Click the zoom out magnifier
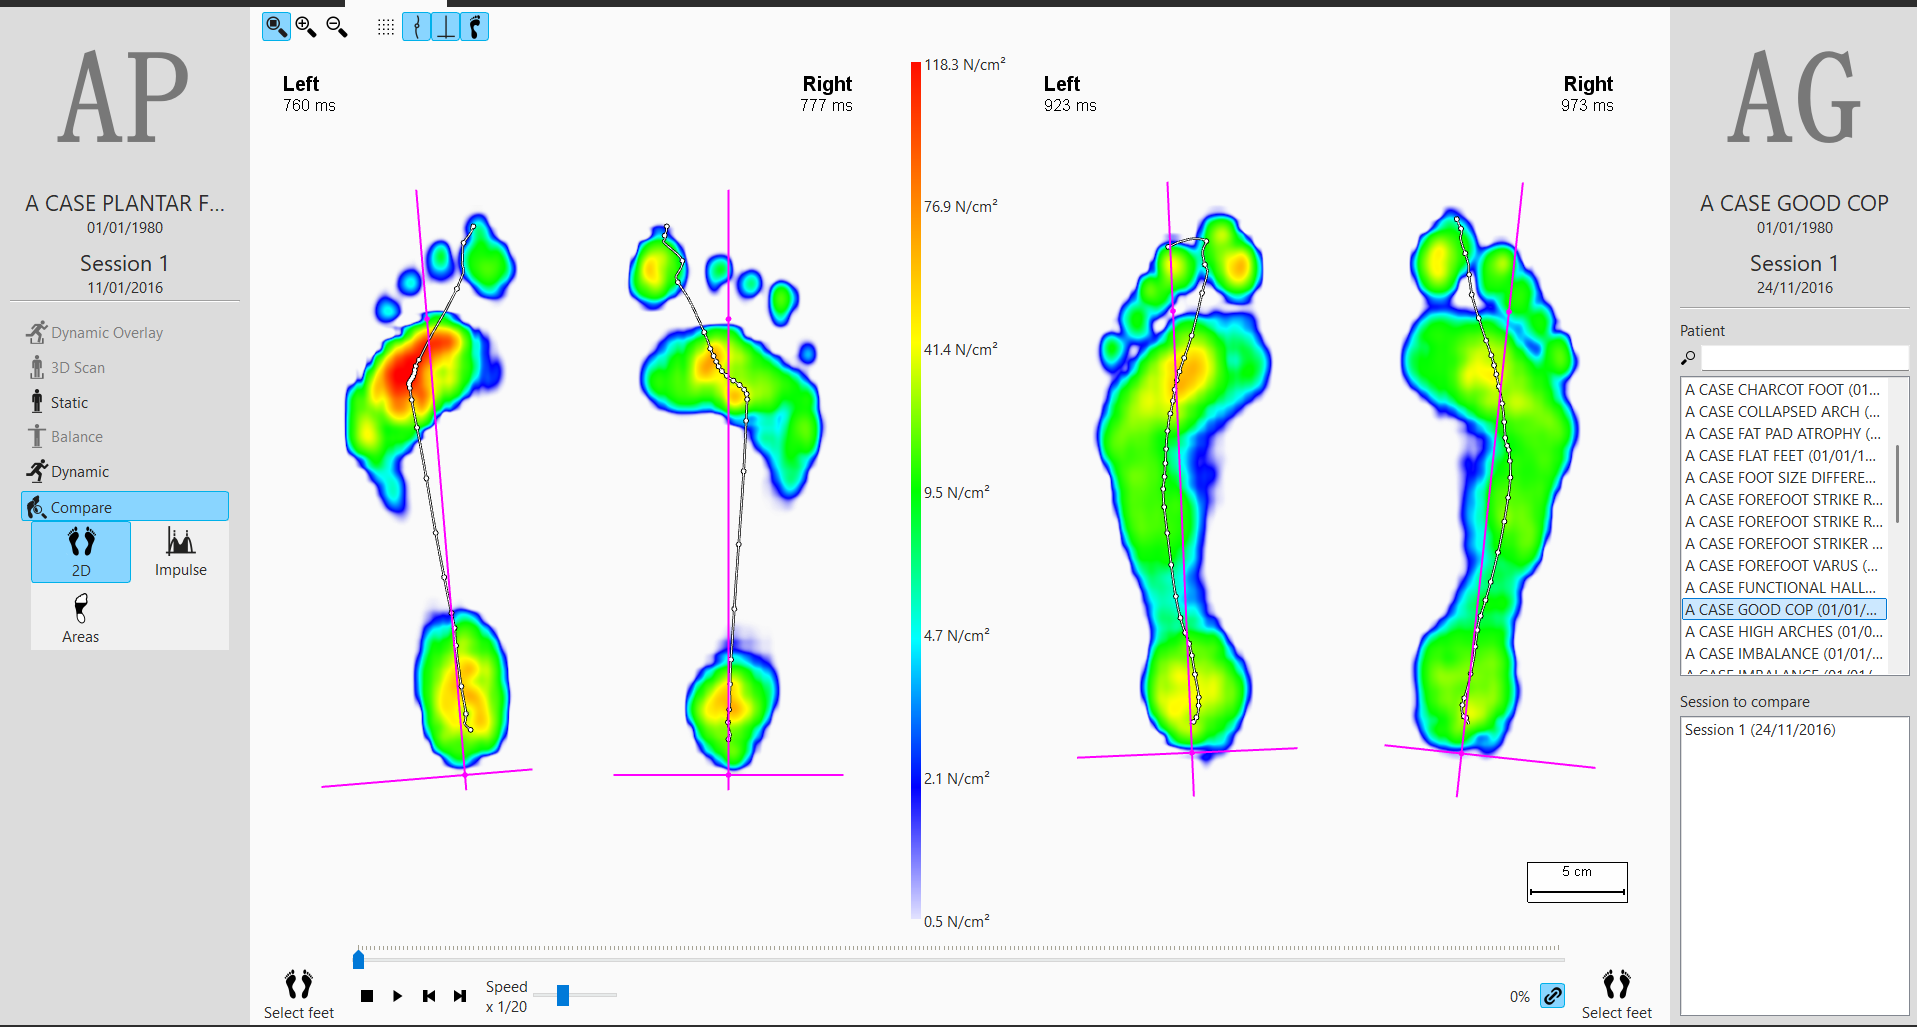 click(337, 27)
